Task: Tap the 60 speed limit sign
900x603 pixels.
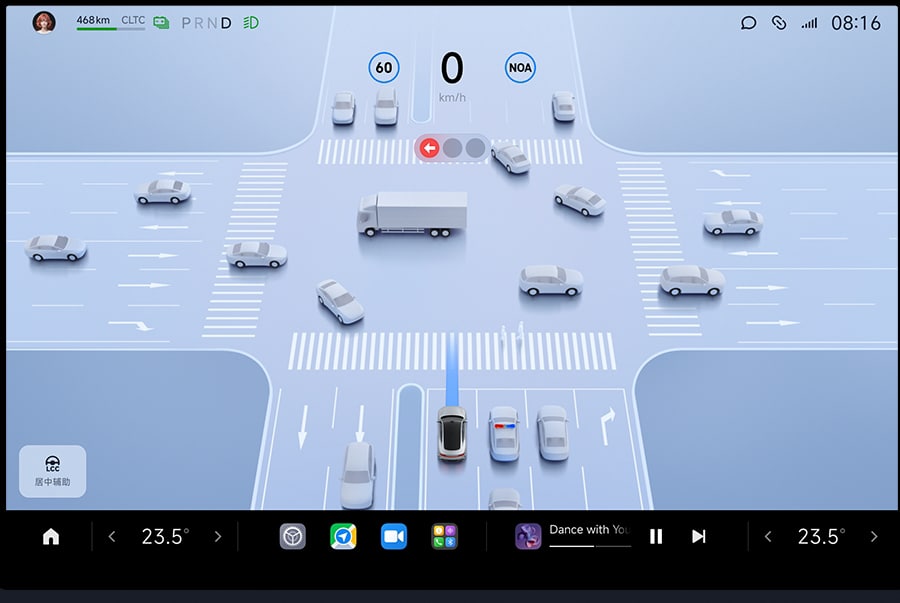Action: pos(383,68)
